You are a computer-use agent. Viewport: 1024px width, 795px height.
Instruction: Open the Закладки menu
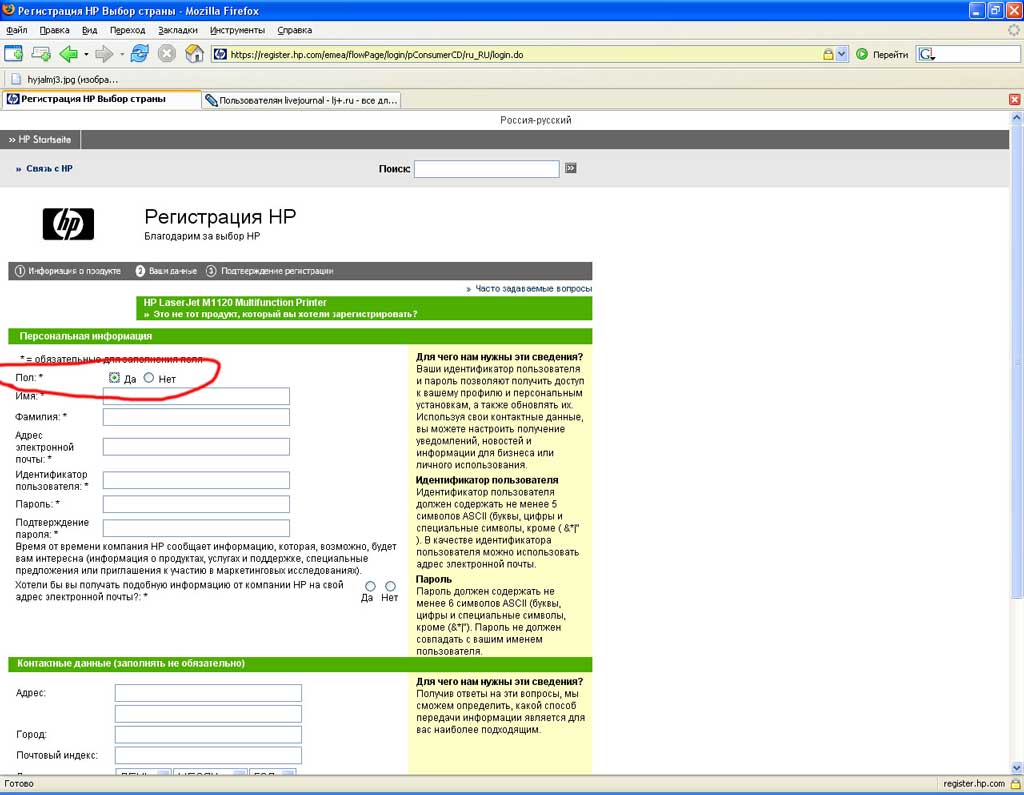click(178, 30)
